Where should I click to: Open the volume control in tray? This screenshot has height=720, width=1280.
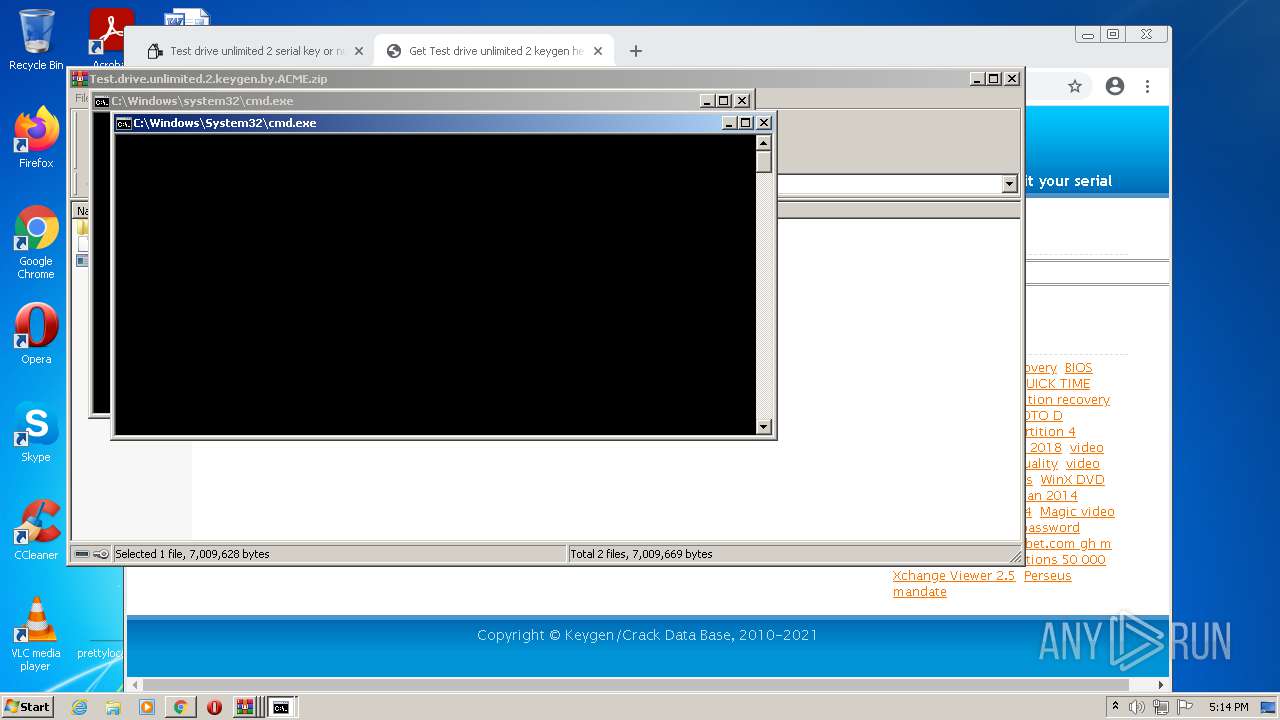tap(1137, 707)
